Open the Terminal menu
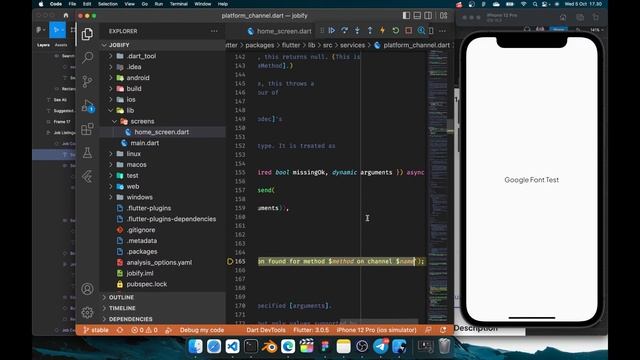Screen dimensions: 640x360 coord(178,4)
